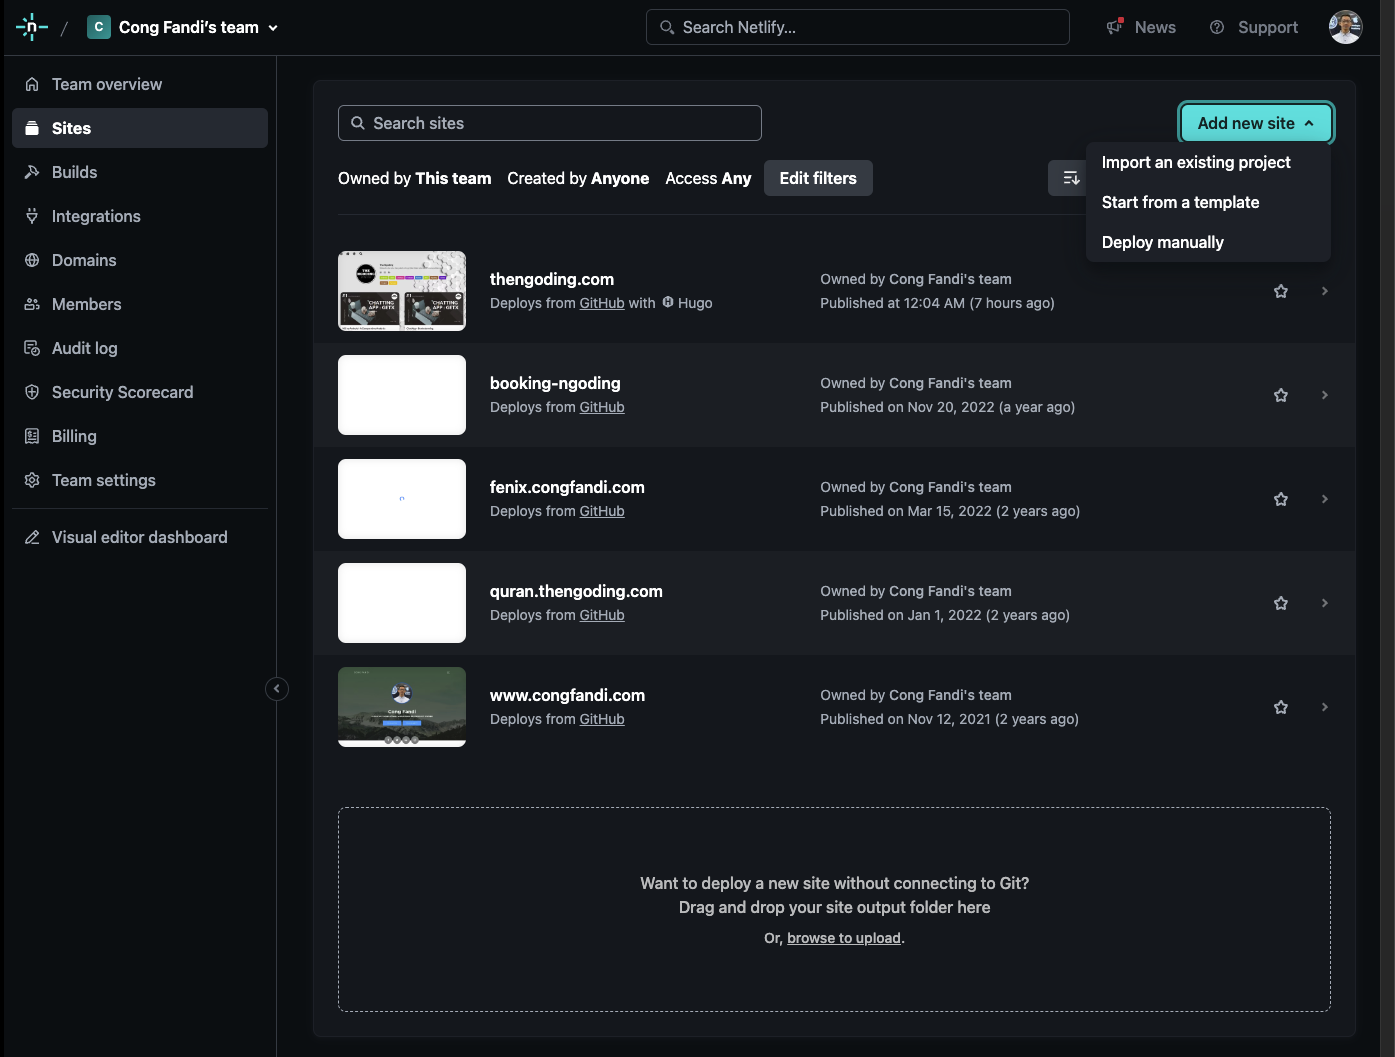1395x1057 pixels.
Task: Star the booking-ngoding site
Action: [1281, 395]
